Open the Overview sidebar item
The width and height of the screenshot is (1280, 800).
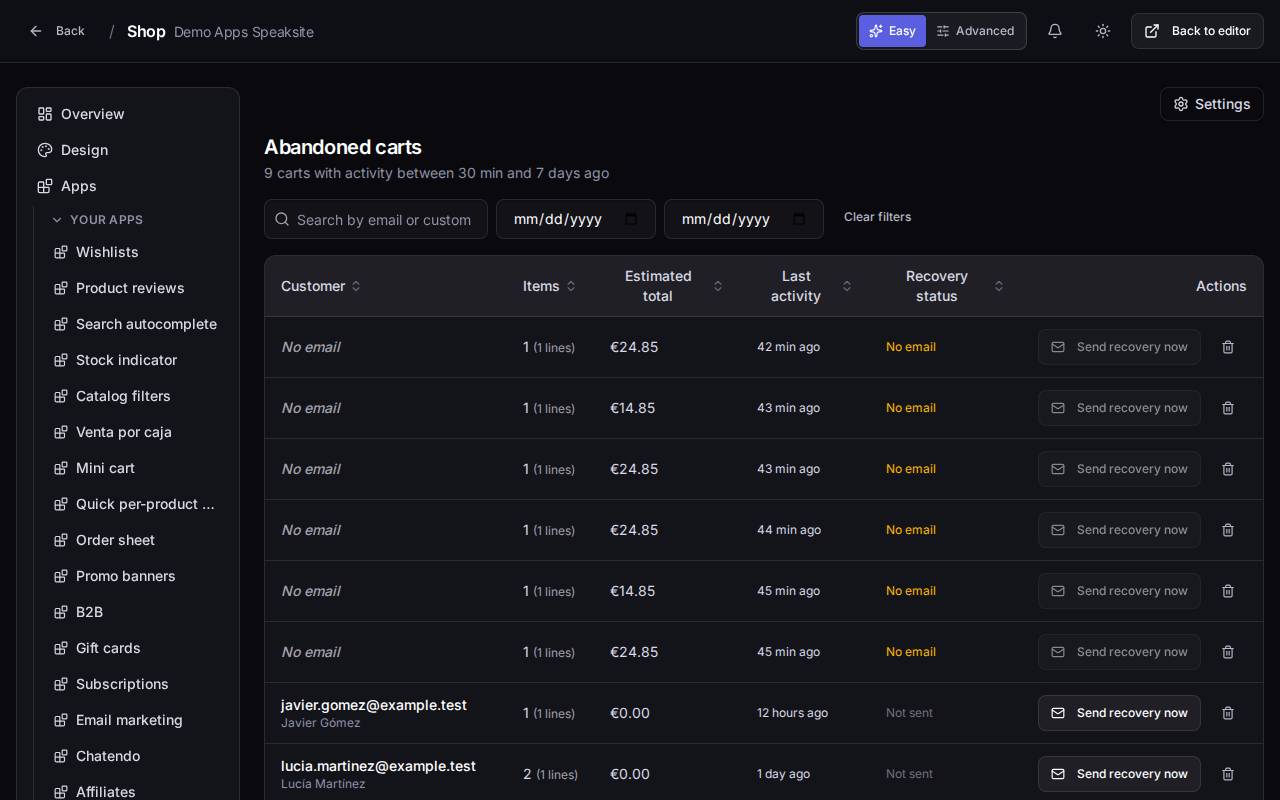(x=128, y=114)
